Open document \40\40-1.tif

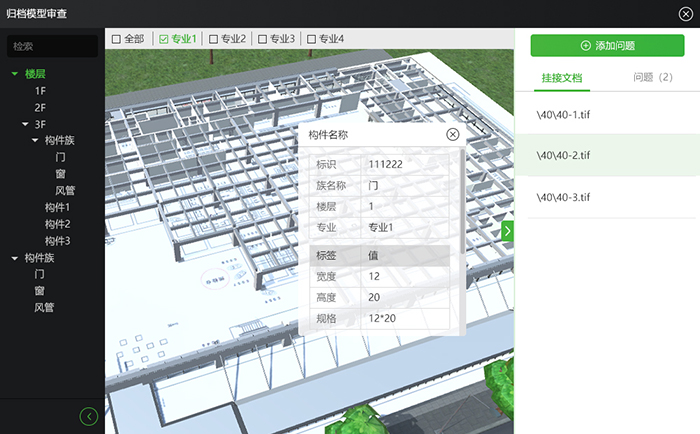pos(563,114)
